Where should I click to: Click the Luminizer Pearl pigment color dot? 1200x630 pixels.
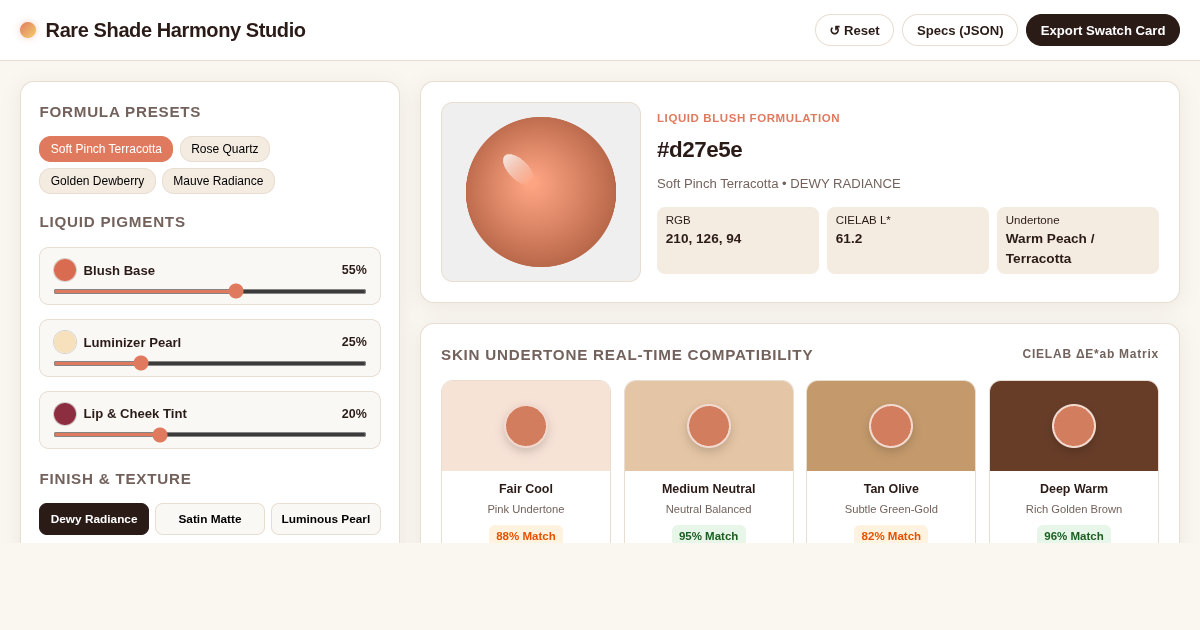pyautogui.click(x=65, y=342)
